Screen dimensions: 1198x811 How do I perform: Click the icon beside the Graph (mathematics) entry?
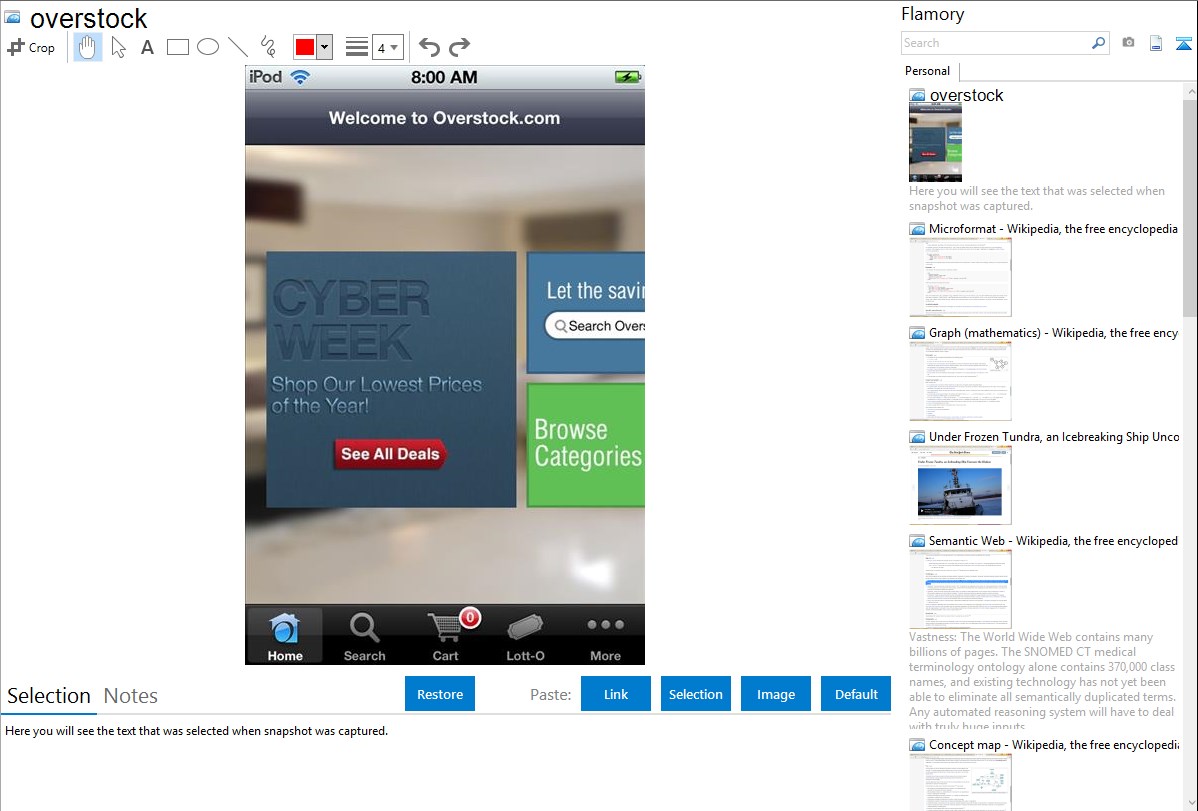917,333
